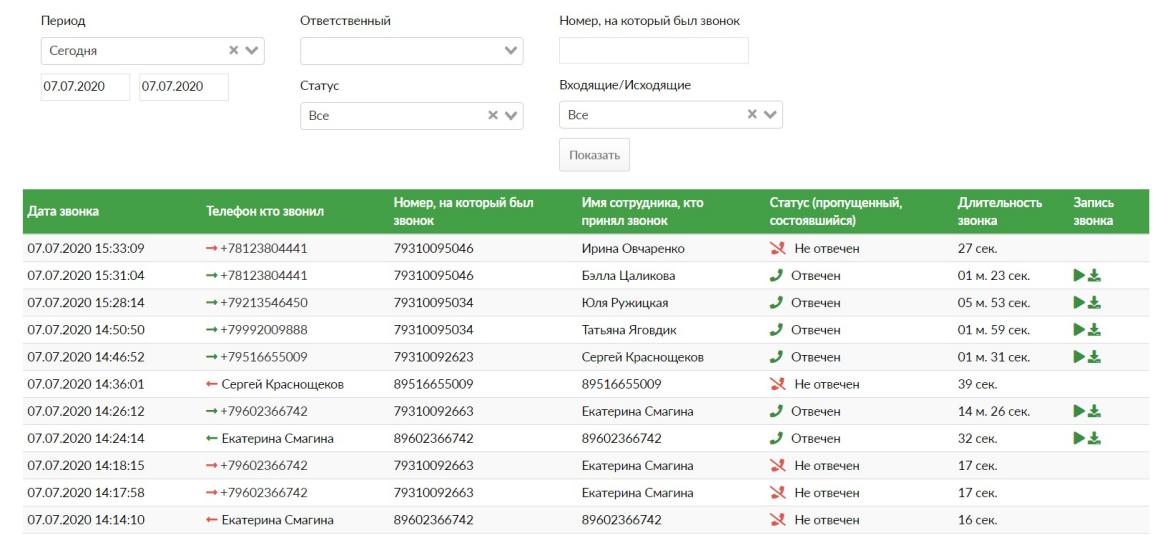
Task: Expand the Статус dropdown list
Action: click(x=511, y=116)
